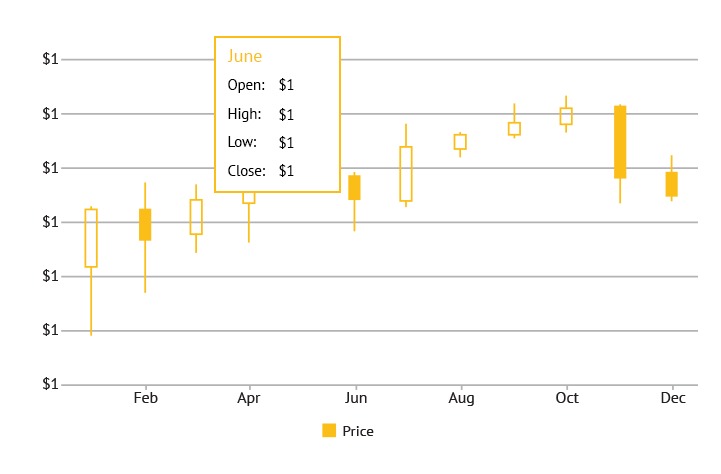Click the October hollow candlestick
721x474 pixels.
point(566,116)
